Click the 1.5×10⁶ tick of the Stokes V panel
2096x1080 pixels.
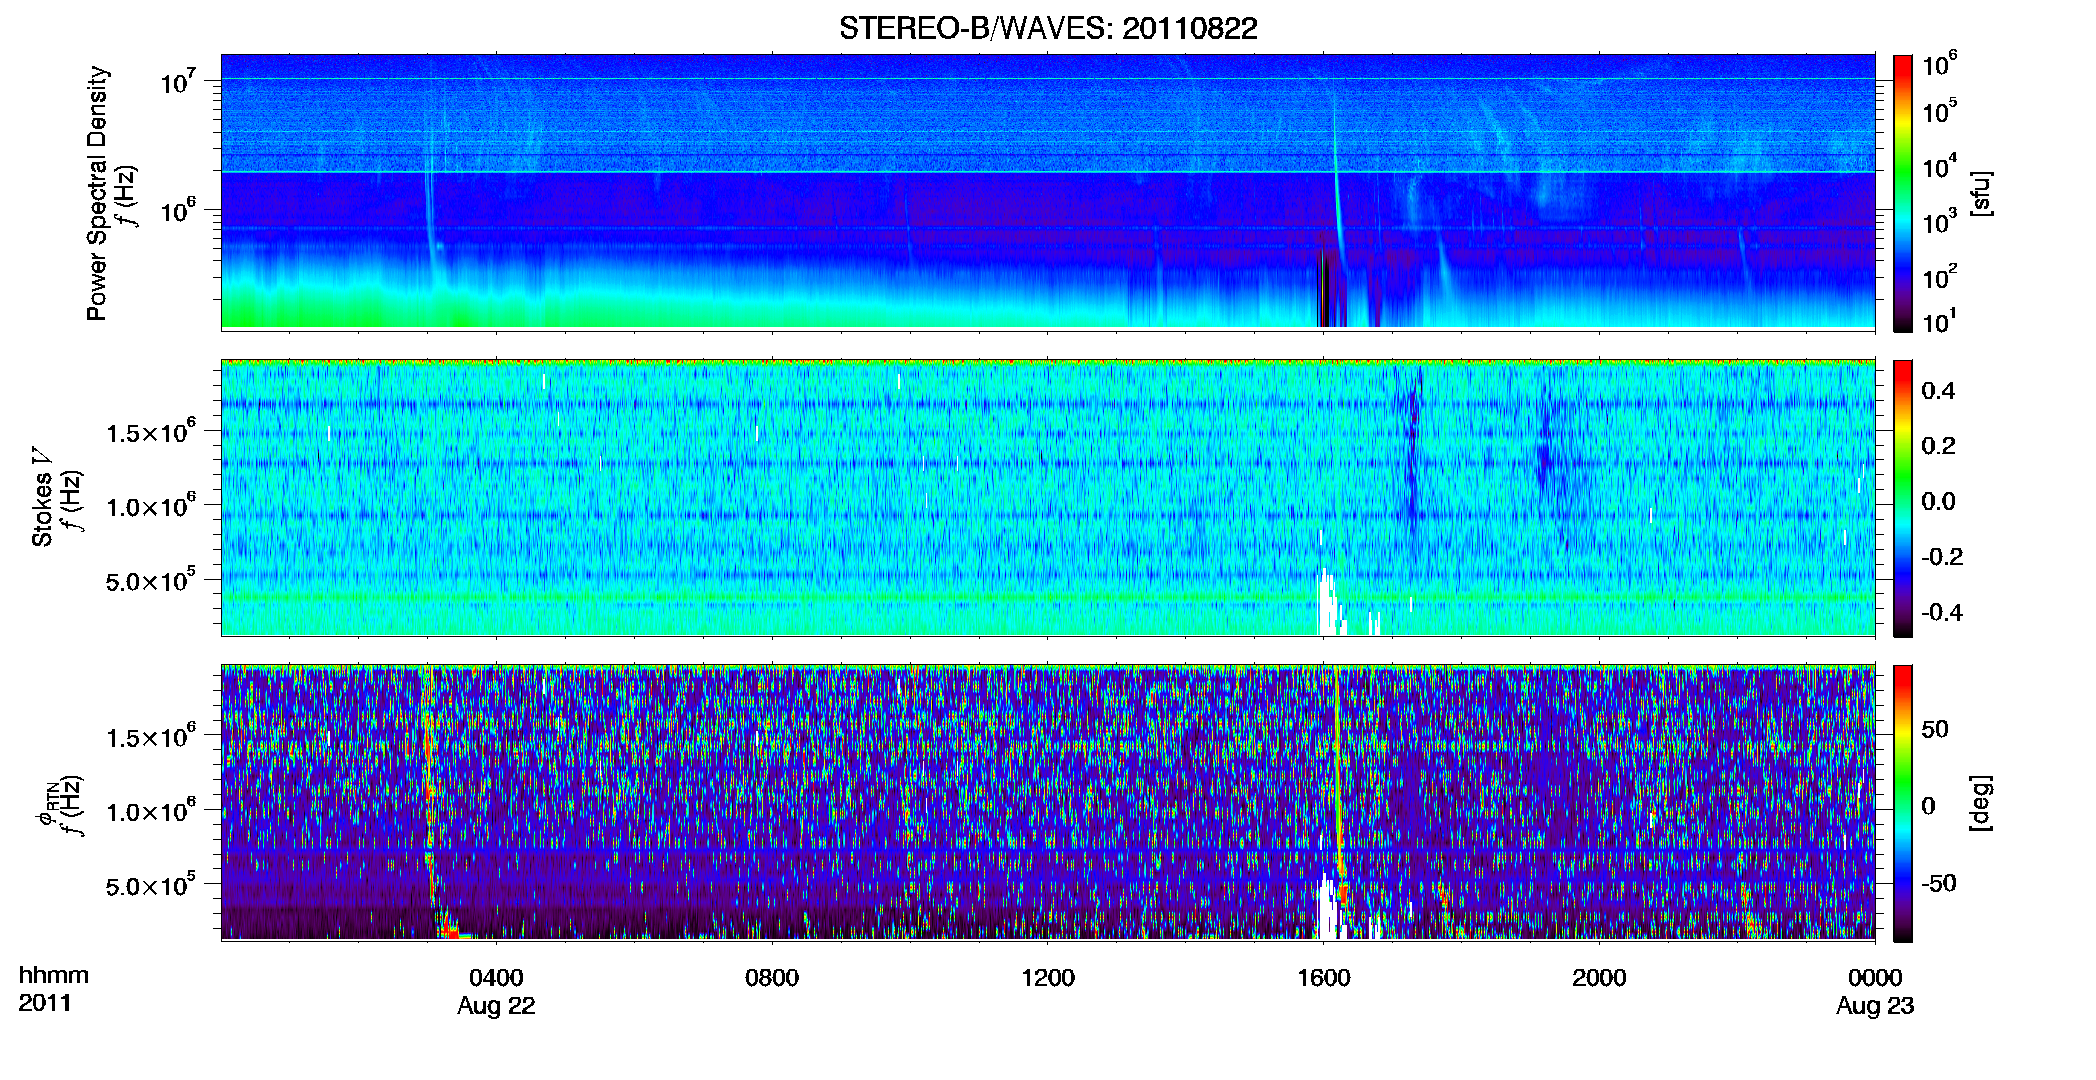[150, 433]
